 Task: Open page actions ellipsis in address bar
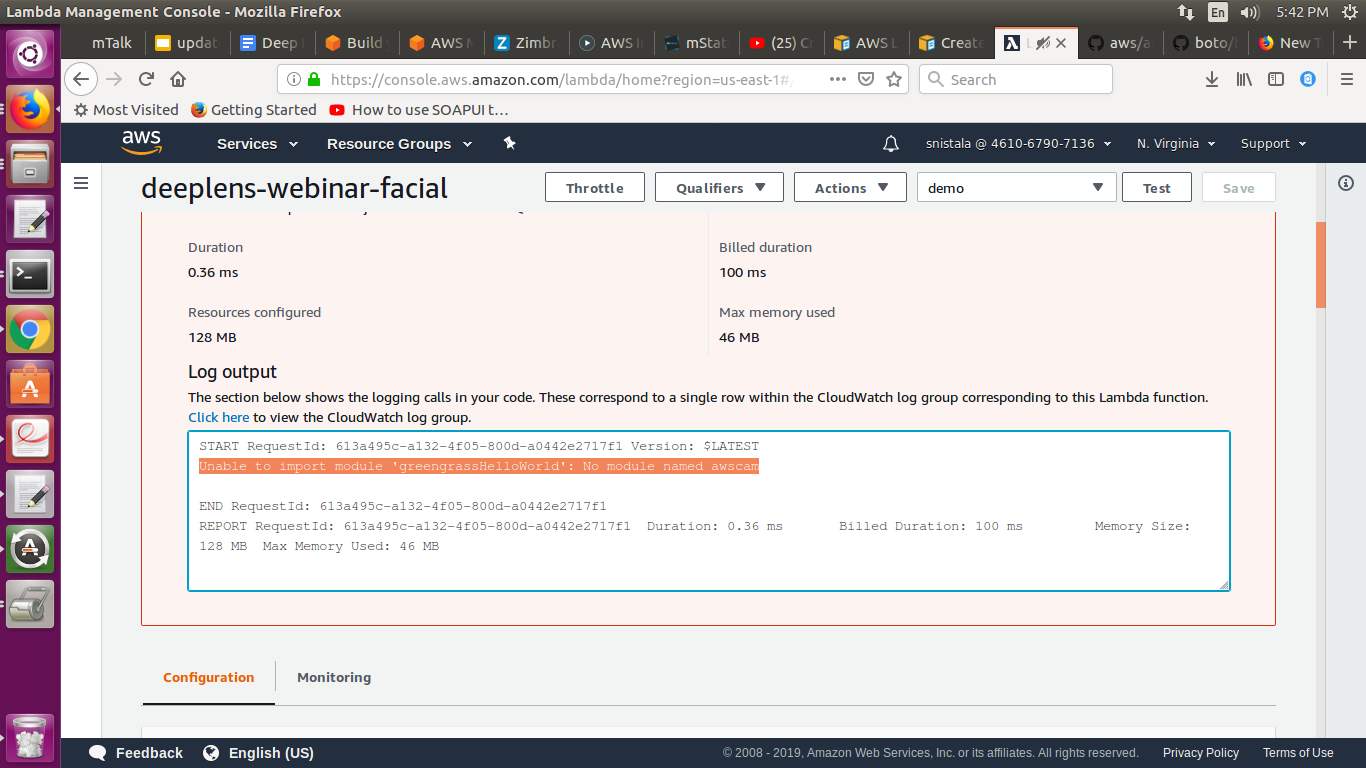(x=838, y=79)
